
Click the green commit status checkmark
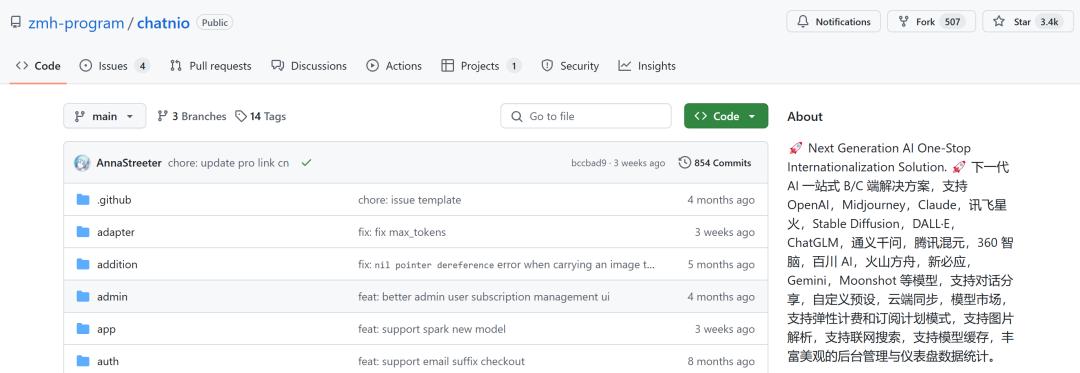pyautogui.click(x=307, y=163)
